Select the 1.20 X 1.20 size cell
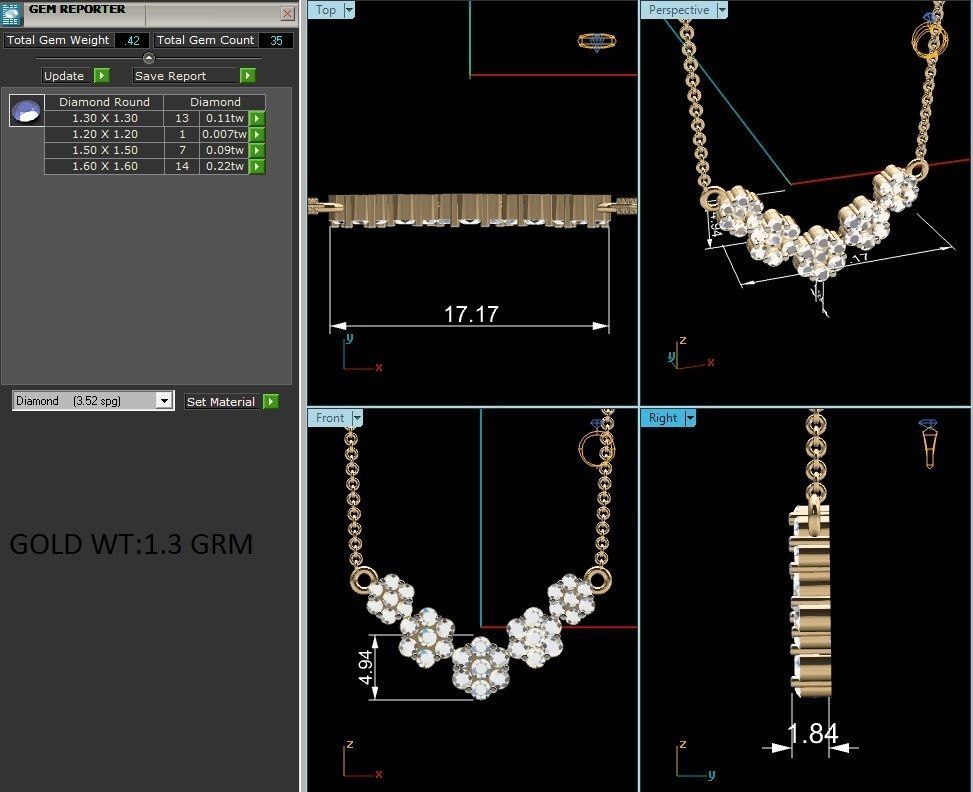Screen dimensions: 973x792 point(104,134)
